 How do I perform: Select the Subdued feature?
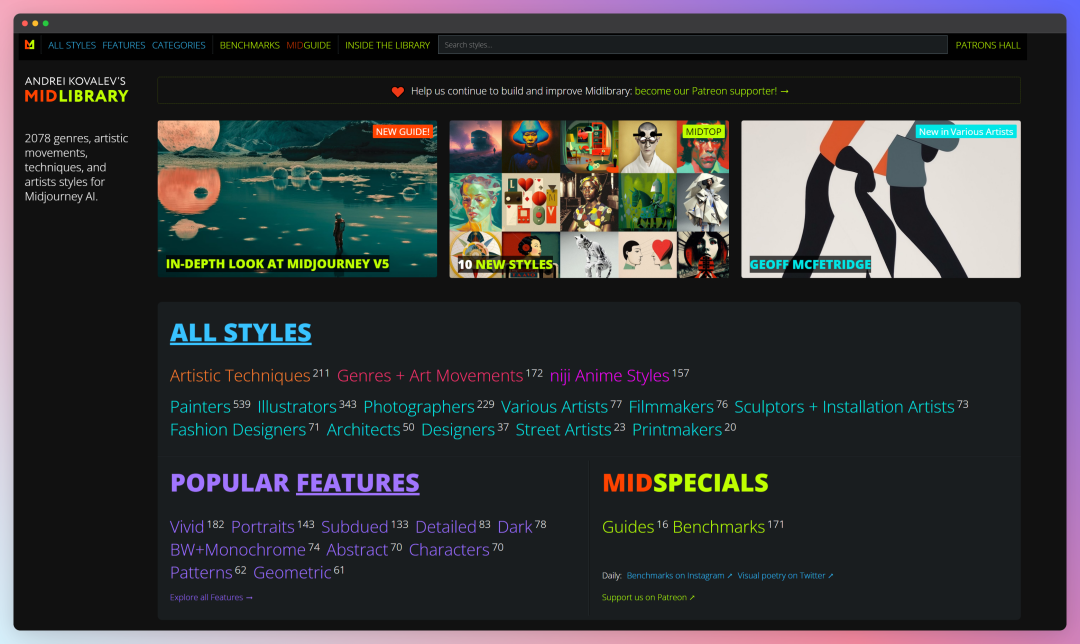click(355, 527)
